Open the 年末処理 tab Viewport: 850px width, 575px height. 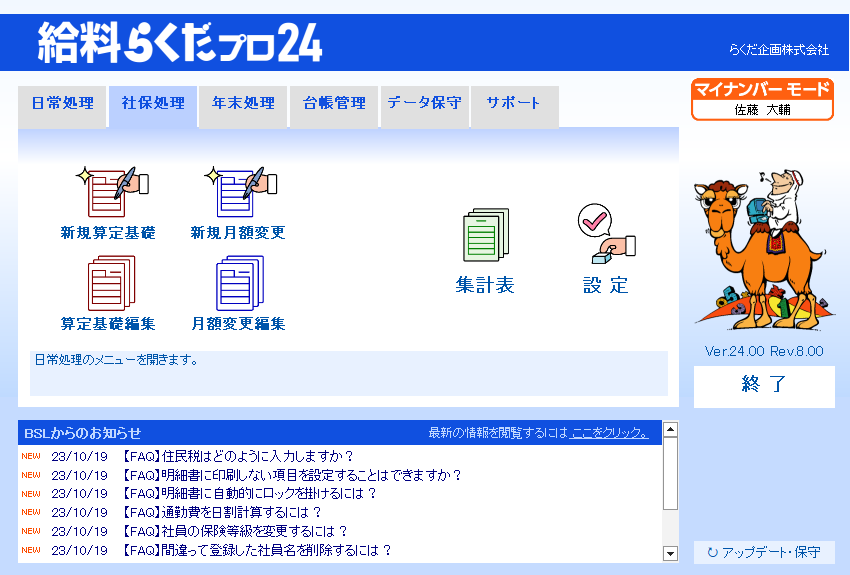pos(243,106)
